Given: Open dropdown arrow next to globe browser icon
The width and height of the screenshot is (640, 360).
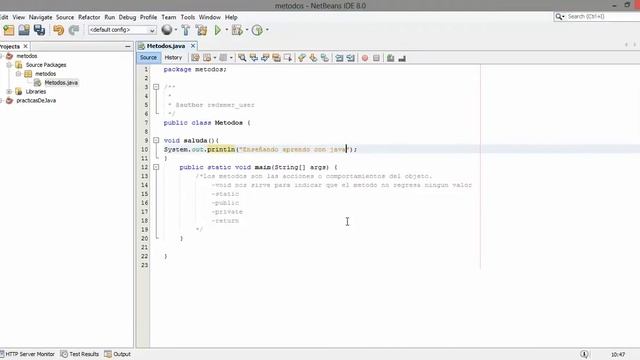Looking at the screenshot, I should coord(176,30).
